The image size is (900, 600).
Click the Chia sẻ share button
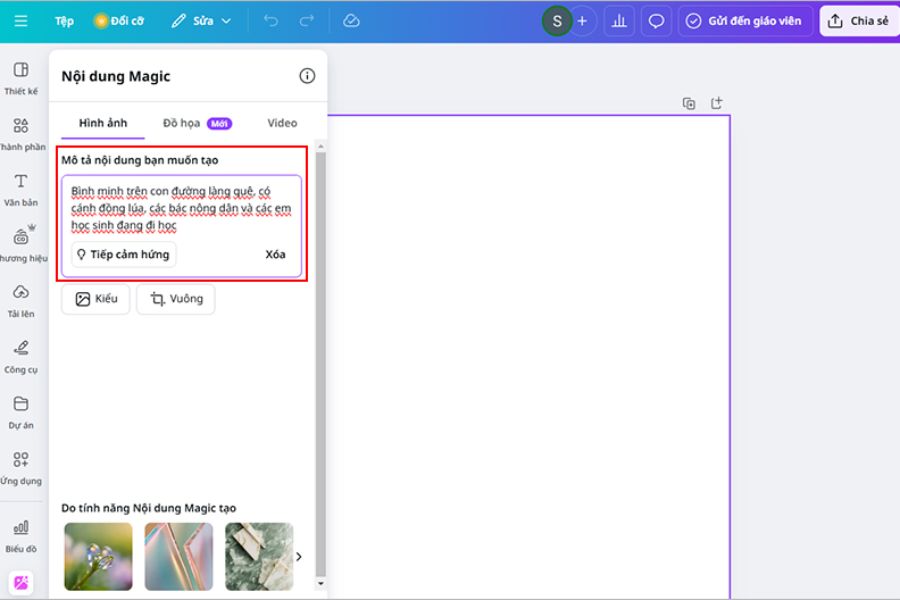click(x=859, y=21)
